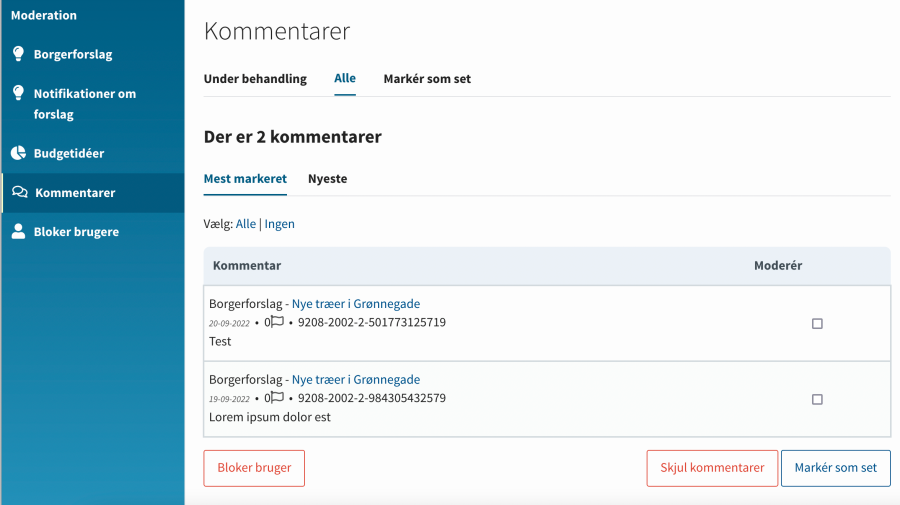Click the Ingen selection link
Image resolution: width=900 pixels, height=505 pixels.
click(280, 224)
